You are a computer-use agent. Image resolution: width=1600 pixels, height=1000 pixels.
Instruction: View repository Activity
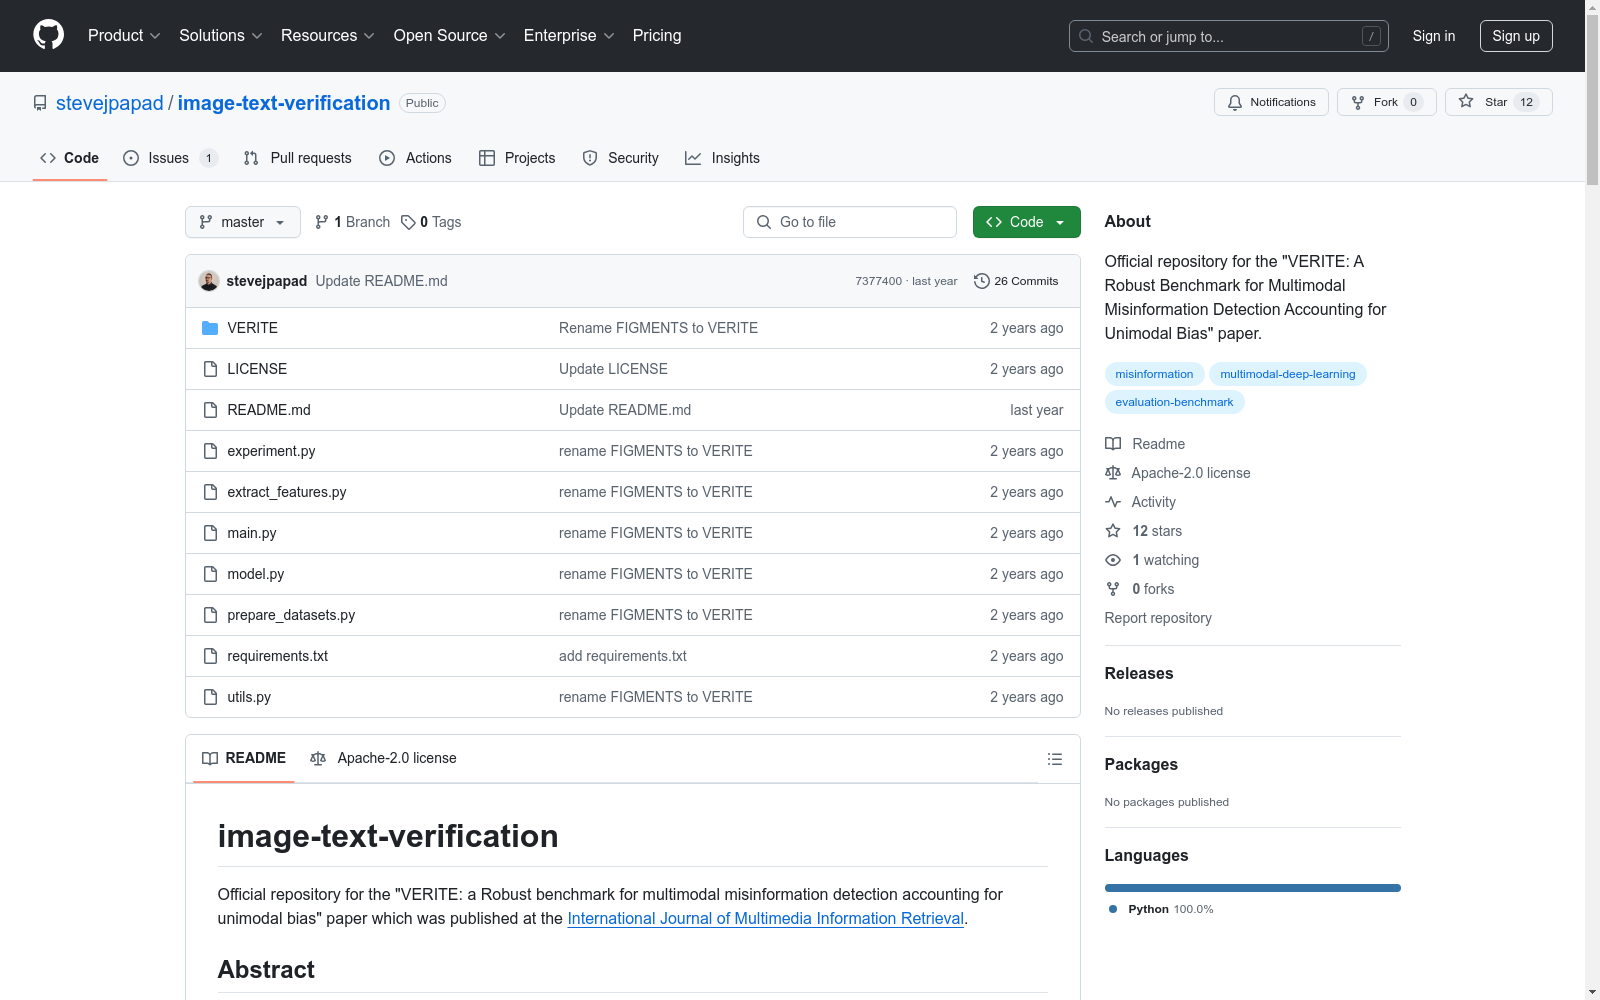(1141, 502)
